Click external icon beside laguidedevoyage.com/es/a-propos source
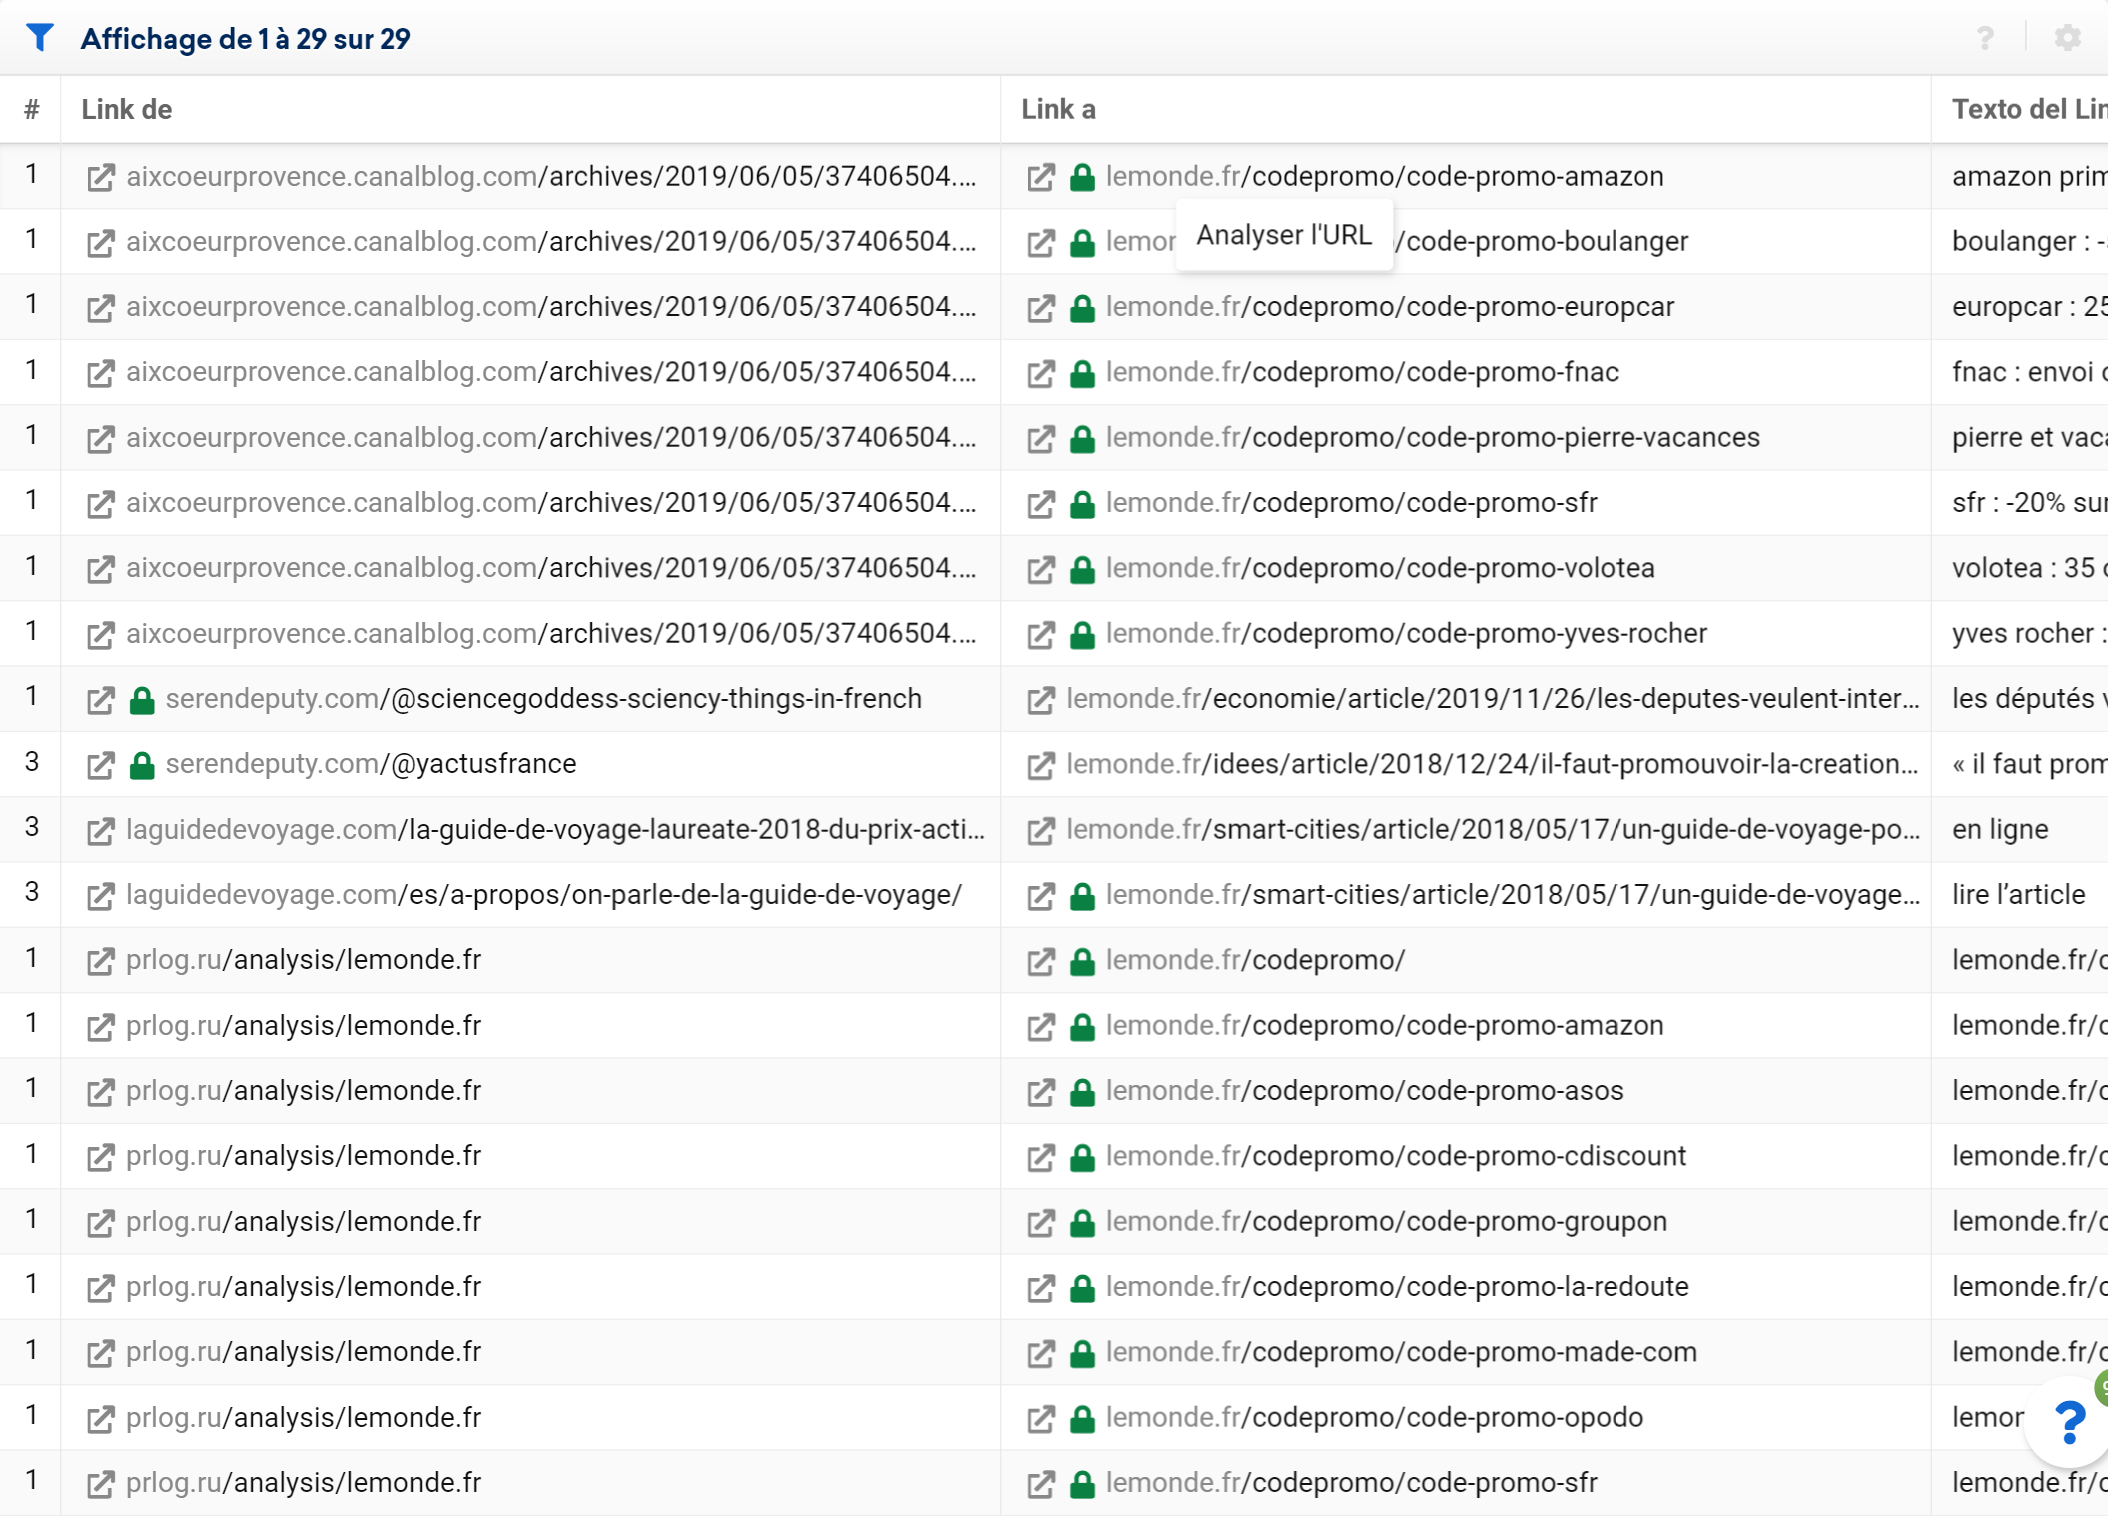 click(x=100, y=896)
